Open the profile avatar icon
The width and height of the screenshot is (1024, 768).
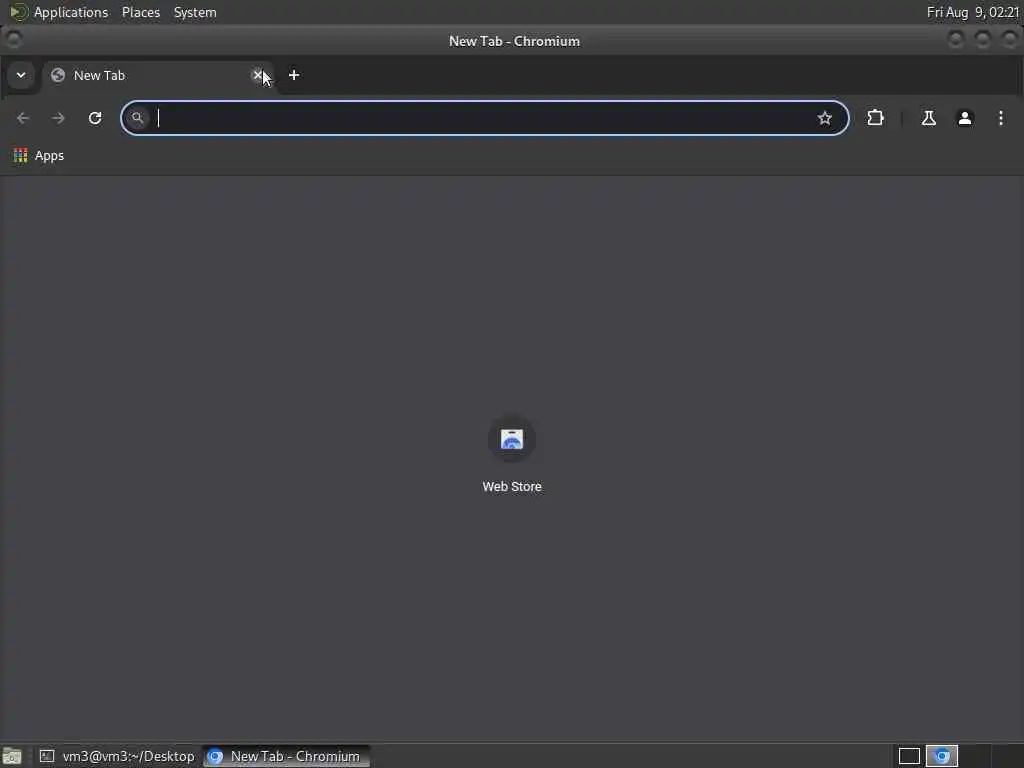pyautogui.click(x=965, y=118)
